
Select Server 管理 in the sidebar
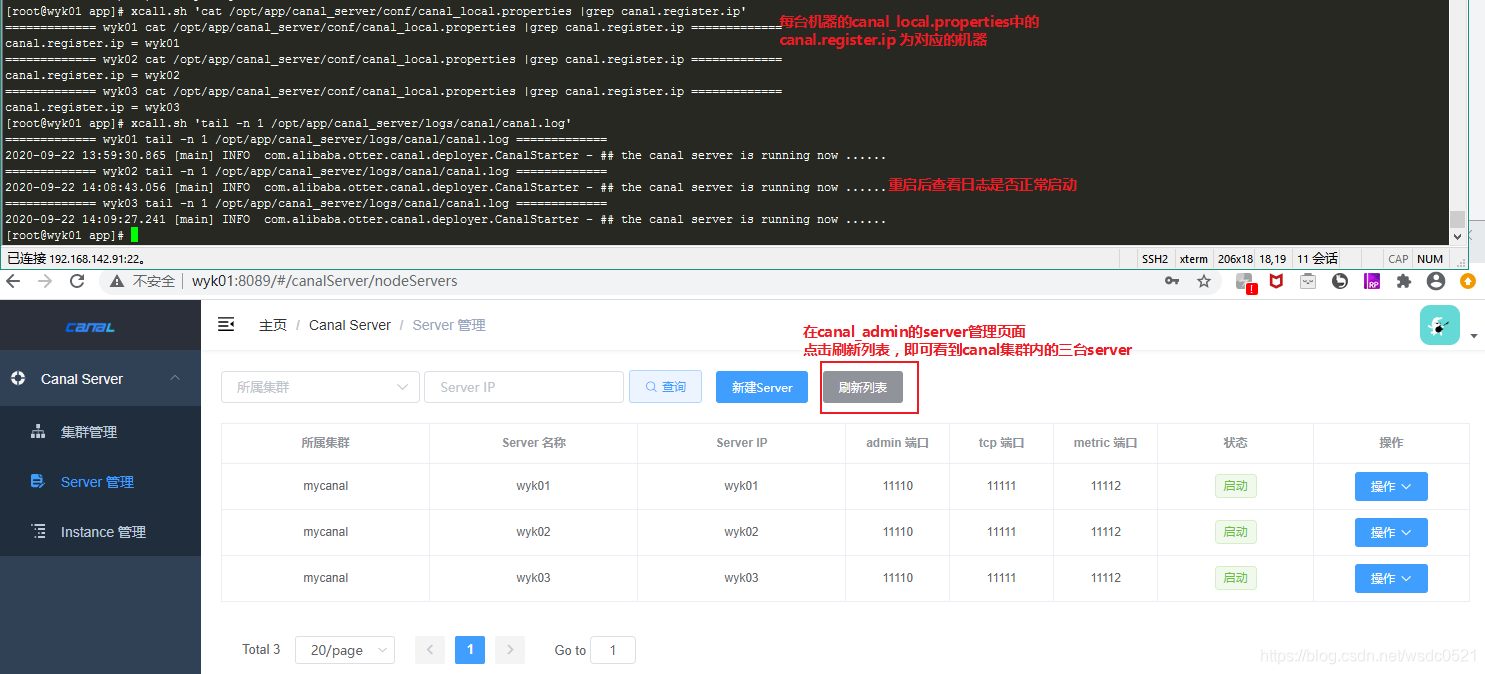click(x=100, y=482)
